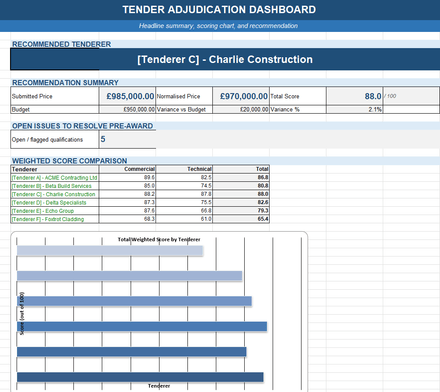440x392 pixels.
Task: Select Foxtrot Cladding technical score 61.0
Action: [184, 219]
